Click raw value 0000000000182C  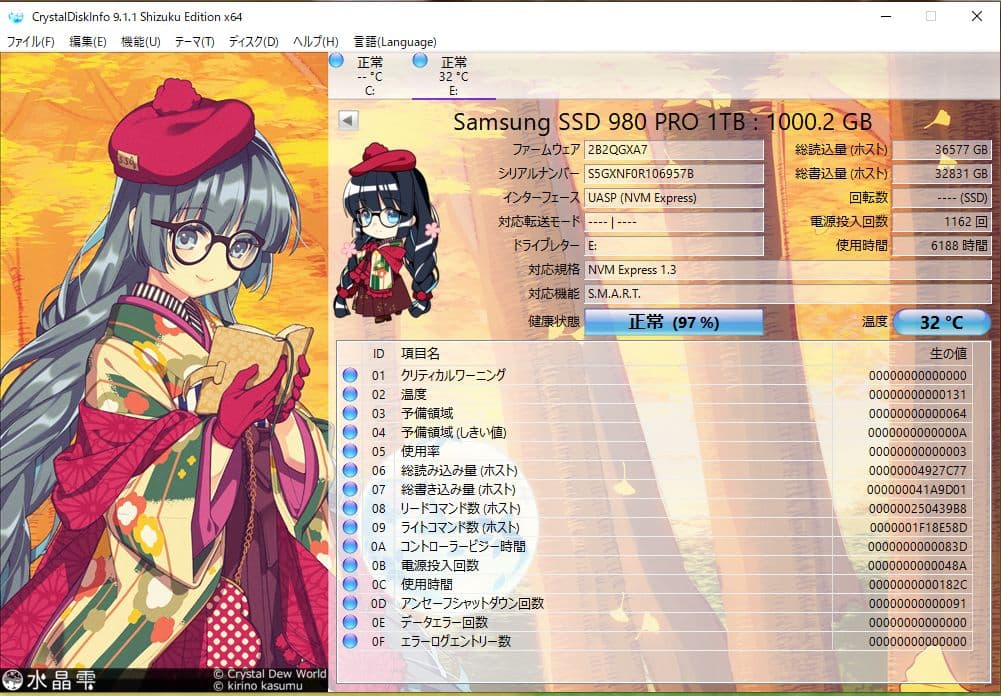(917, 585)
